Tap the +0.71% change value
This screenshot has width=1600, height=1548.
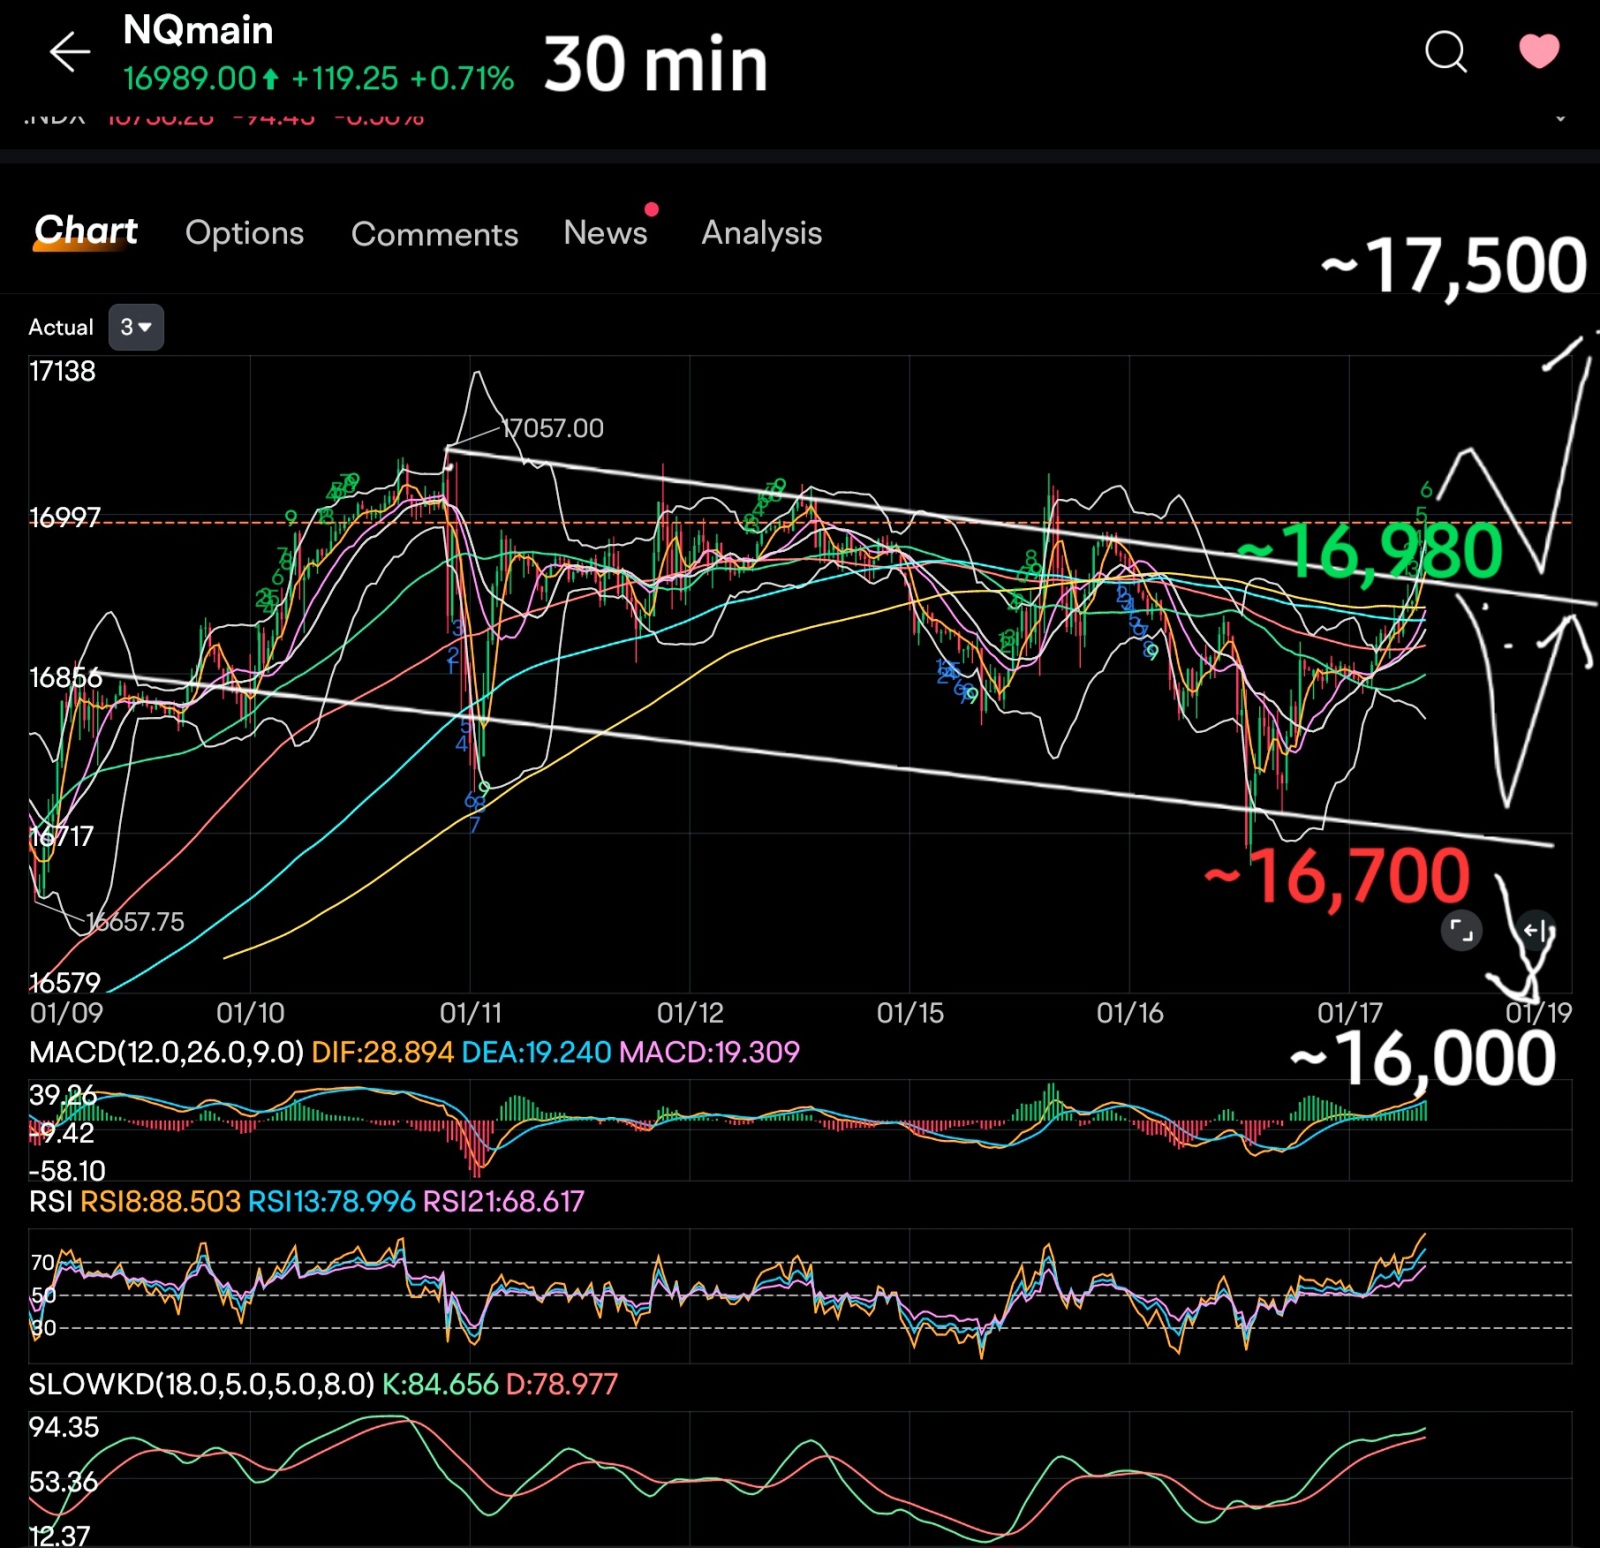[x=461, y=78]
